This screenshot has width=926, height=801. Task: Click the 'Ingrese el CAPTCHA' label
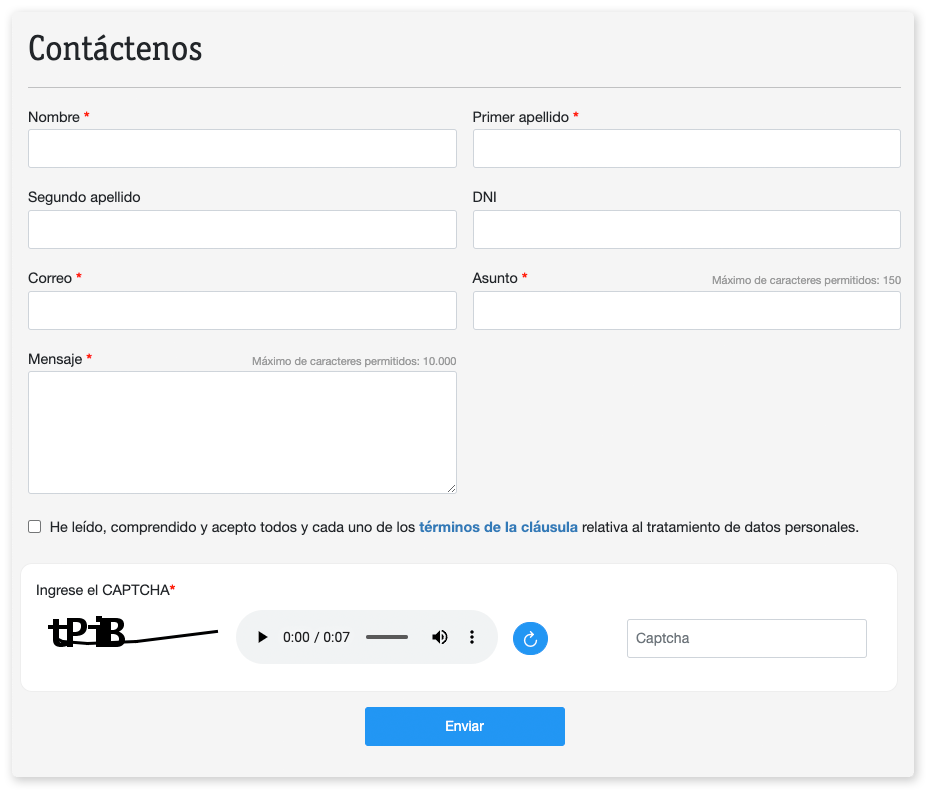click(x=105, y=590)
